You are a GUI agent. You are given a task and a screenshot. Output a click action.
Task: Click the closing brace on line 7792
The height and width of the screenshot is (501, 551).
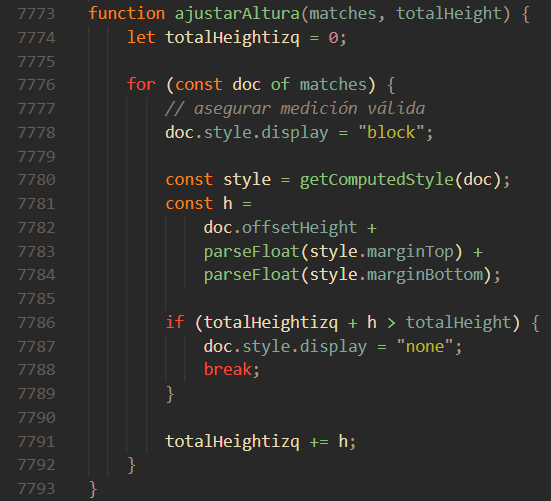coord(131,465)
